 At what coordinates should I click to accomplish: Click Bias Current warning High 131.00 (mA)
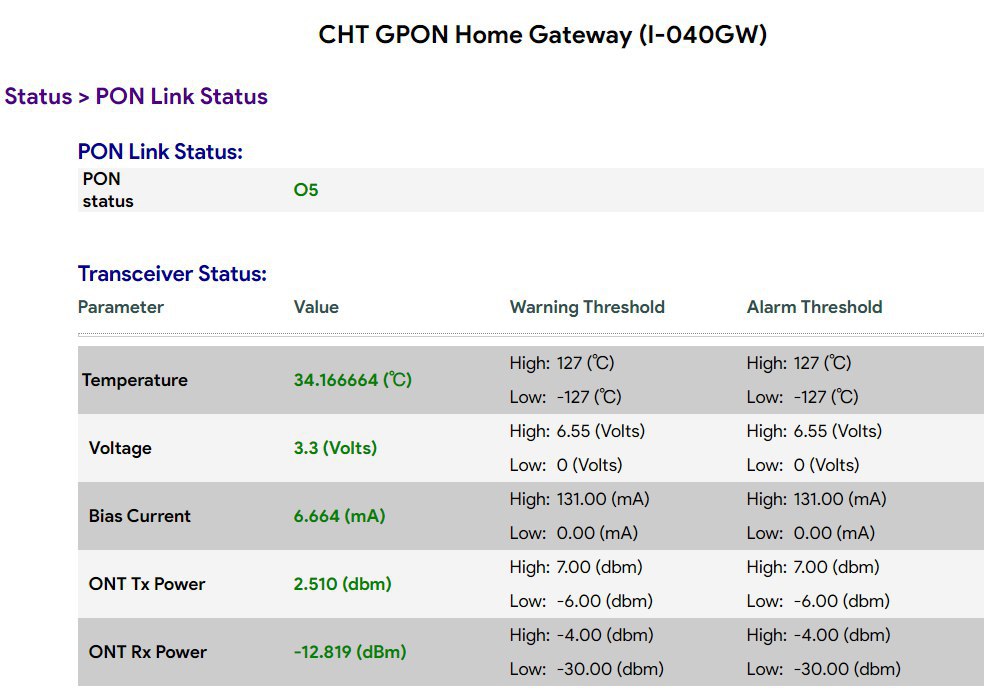(580, 499)
